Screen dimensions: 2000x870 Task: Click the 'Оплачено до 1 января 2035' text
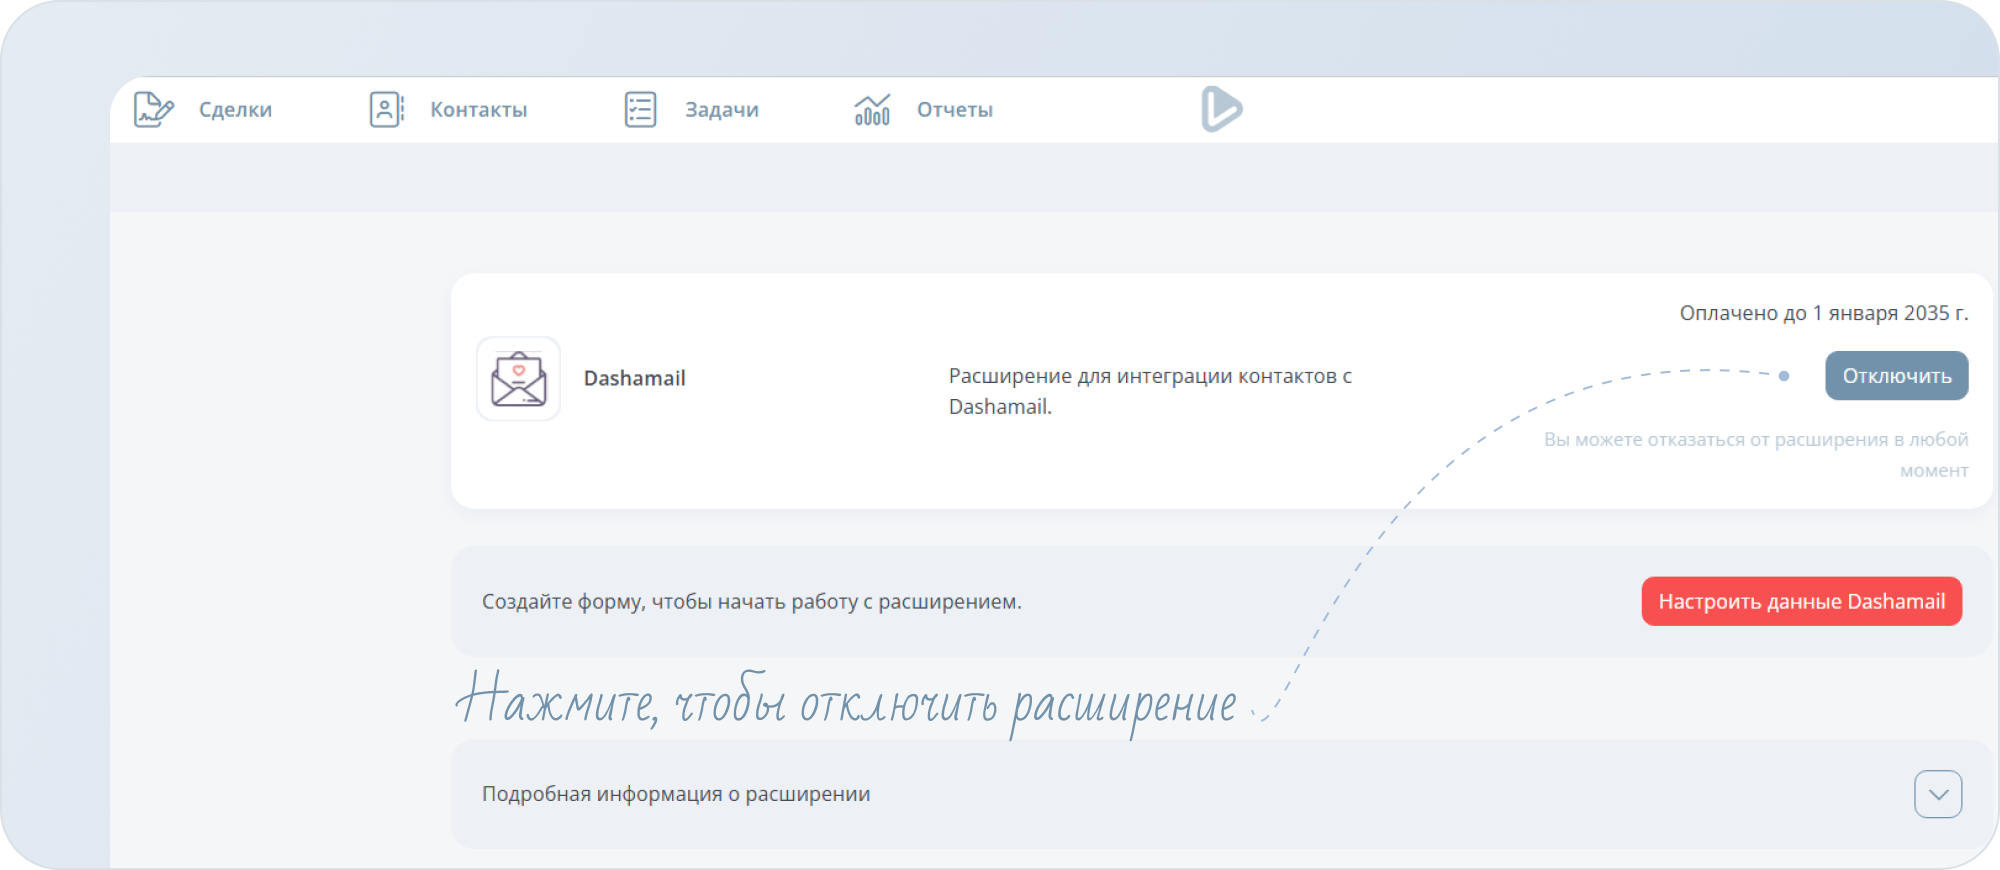(x=1823, y=313)
